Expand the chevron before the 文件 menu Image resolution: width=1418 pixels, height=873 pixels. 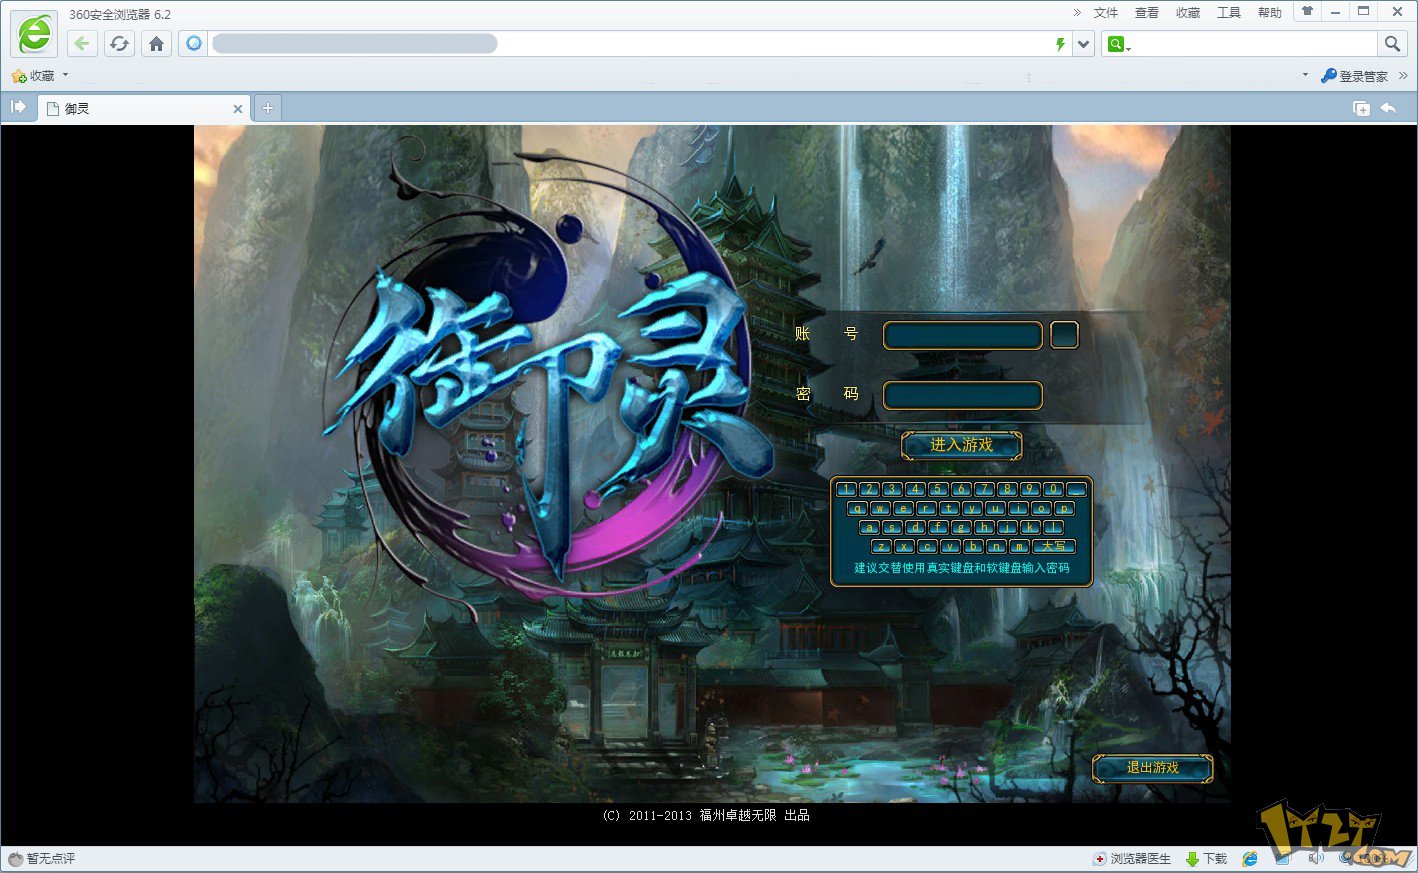[1077, 12]
